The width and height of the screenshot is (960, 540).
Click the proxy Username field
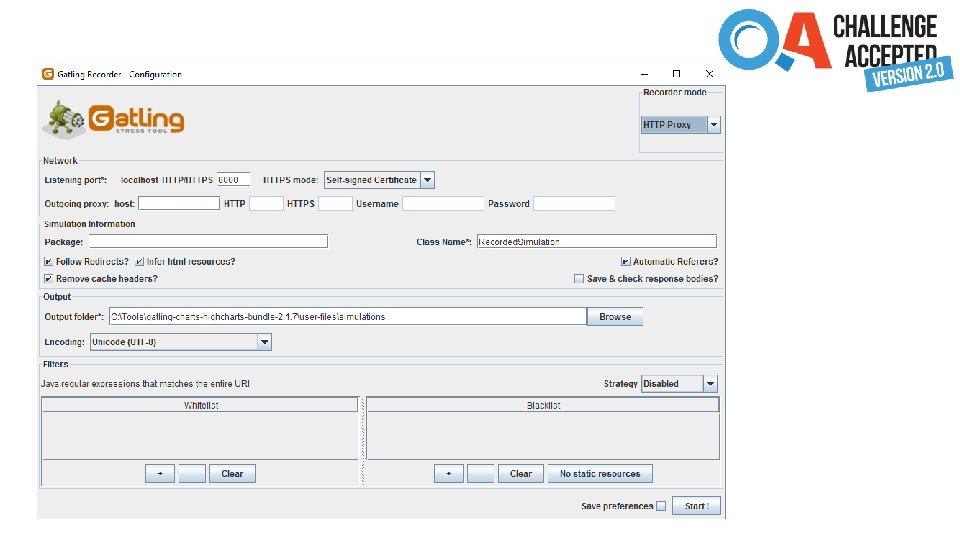443,203
